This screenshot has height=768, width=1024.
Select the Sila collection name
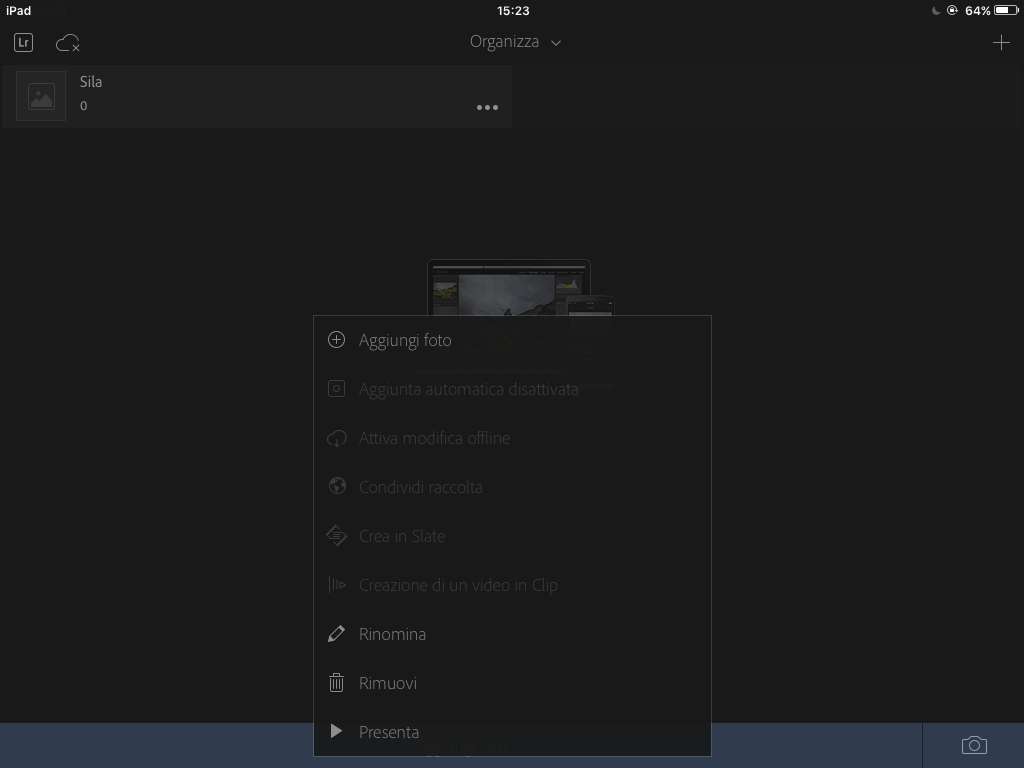tap(91, 82)
